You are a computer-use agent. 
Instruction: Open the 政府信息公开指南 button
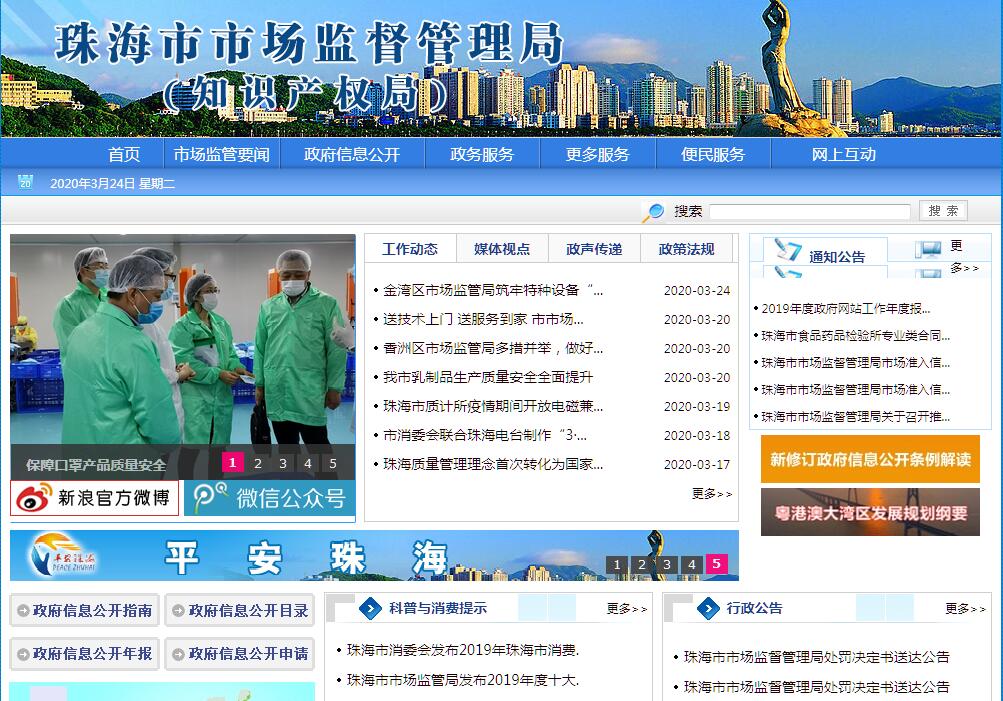coord(85,610)
